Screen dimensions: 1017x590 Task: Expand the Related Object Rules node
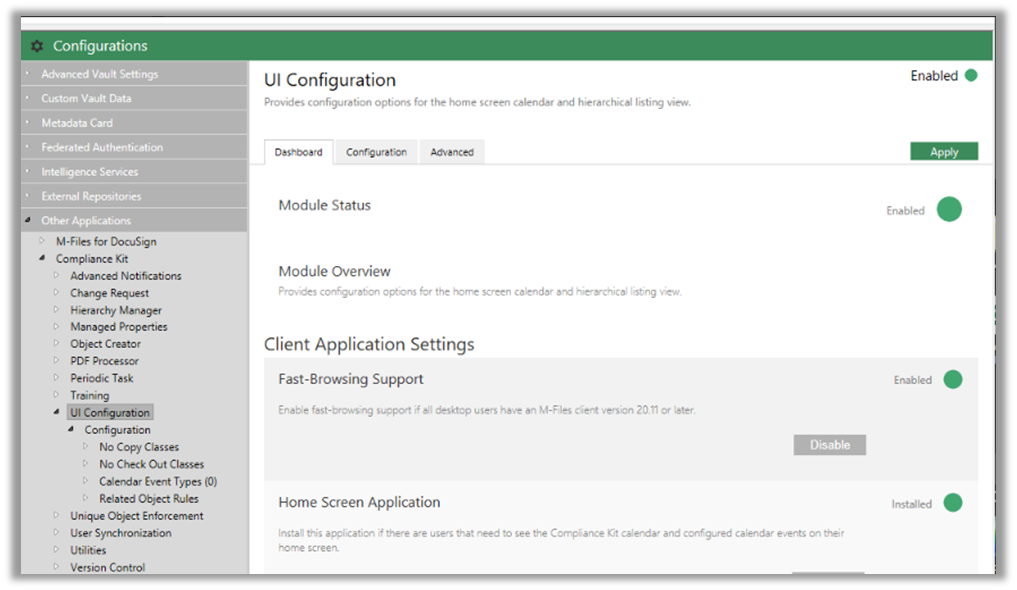point(85,498)
